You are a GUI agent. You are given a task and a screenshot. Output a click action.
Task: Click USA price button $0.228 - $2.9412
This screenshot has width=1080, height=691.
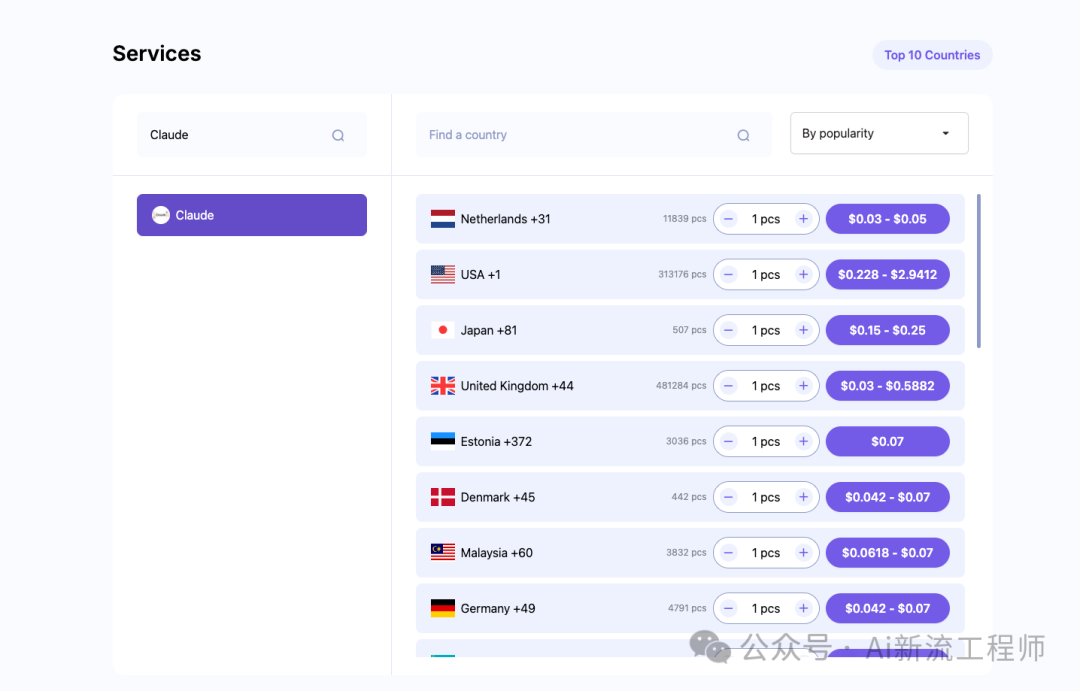coord(887,275)
